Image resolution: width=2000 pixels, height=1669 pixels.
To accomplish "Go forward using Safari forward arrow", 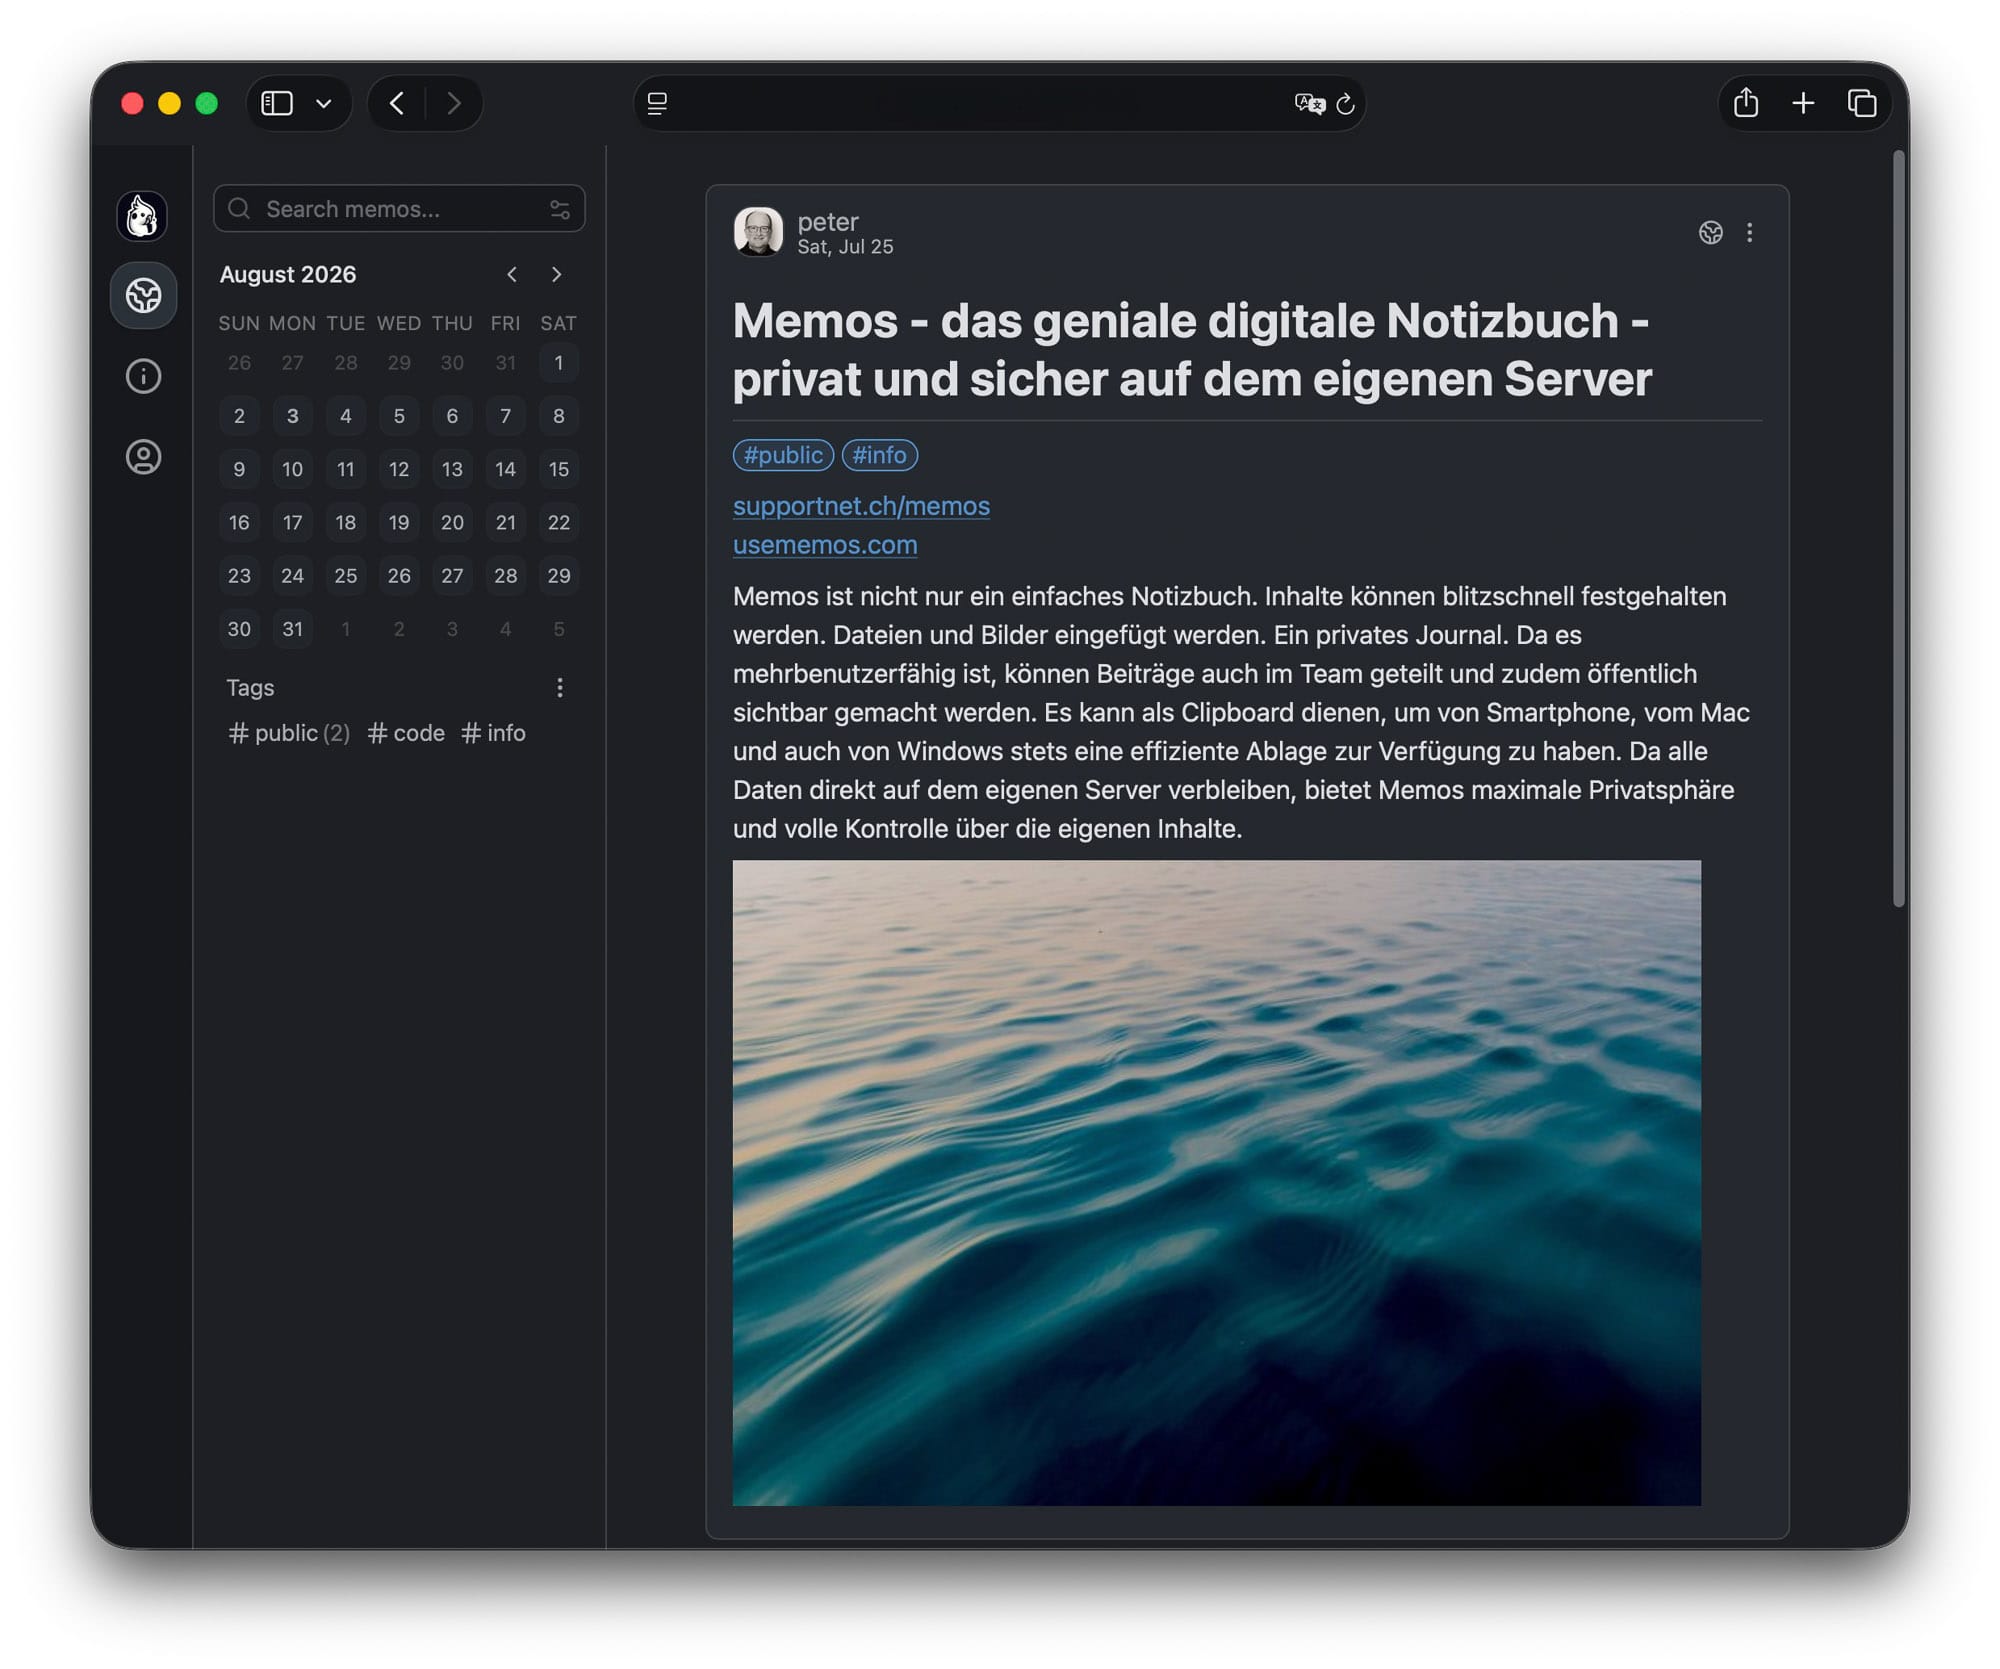I will [x=454, y=103].
